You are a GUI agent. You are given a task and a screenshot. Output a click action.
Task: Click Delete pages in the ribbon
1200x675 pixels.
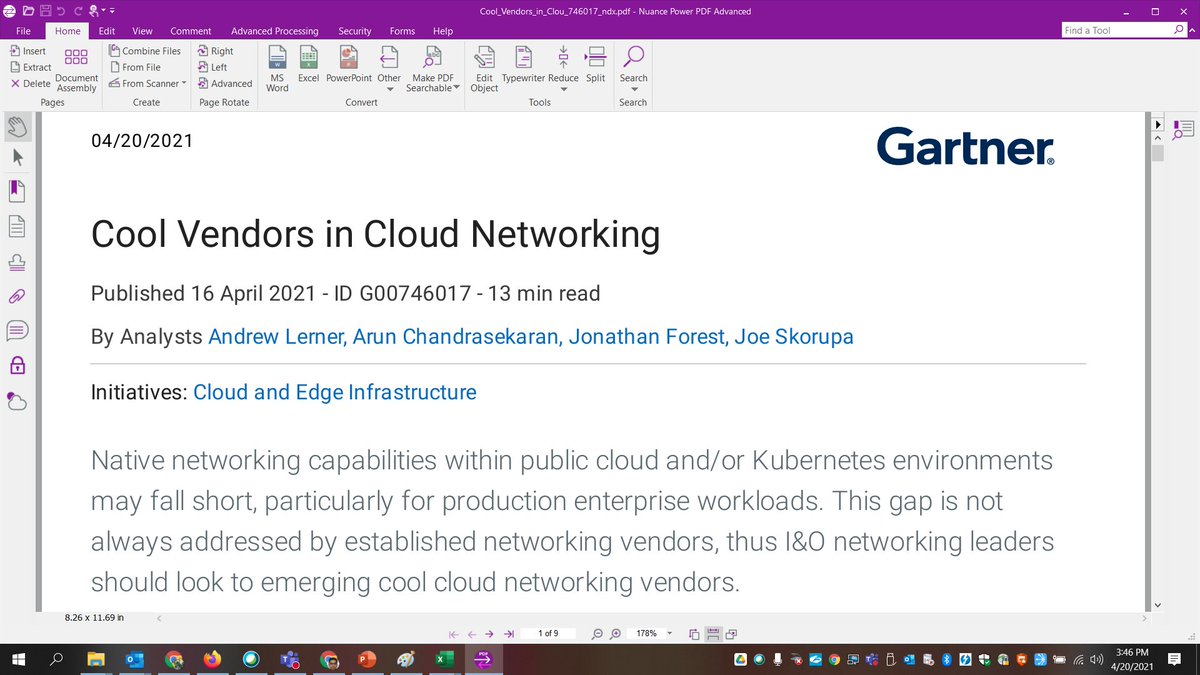30,84
